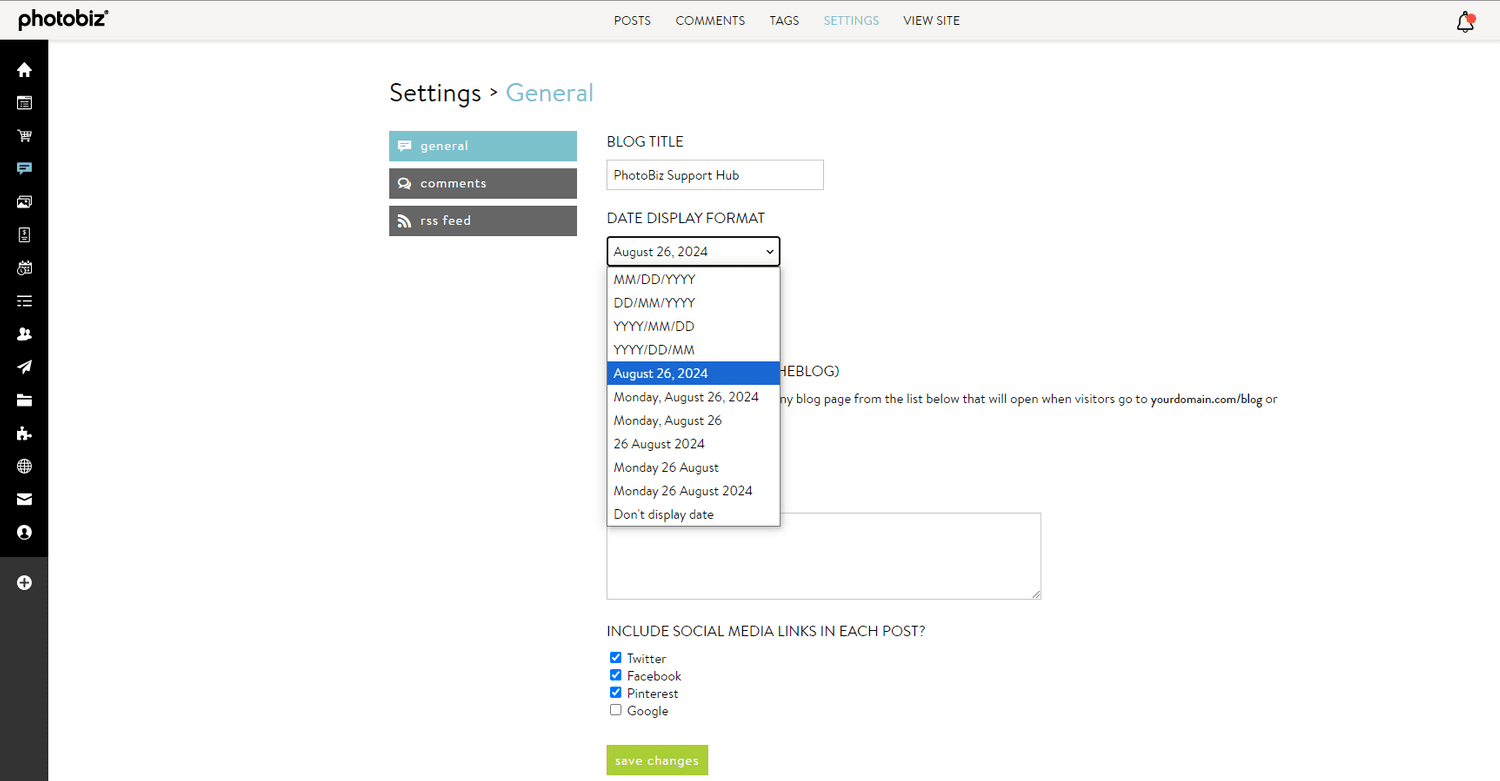Click the save changes button
The image size is (1500, 781).
click(657, 760)
